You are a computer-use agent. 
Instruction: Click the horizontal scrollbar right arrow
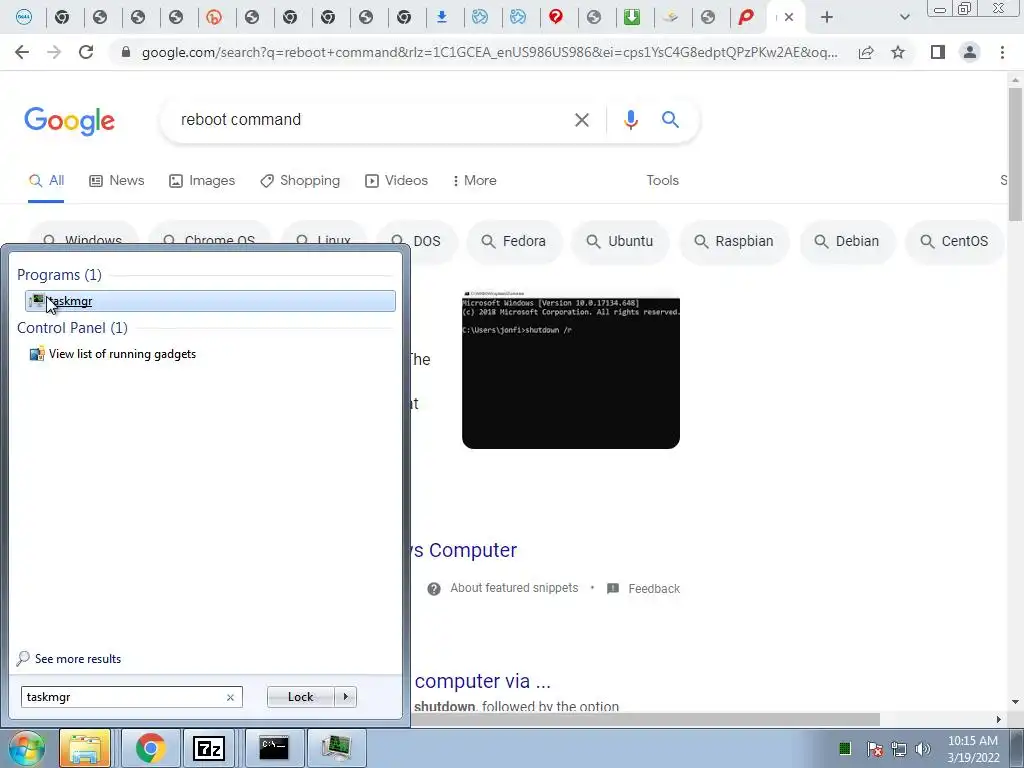[999, 719]
